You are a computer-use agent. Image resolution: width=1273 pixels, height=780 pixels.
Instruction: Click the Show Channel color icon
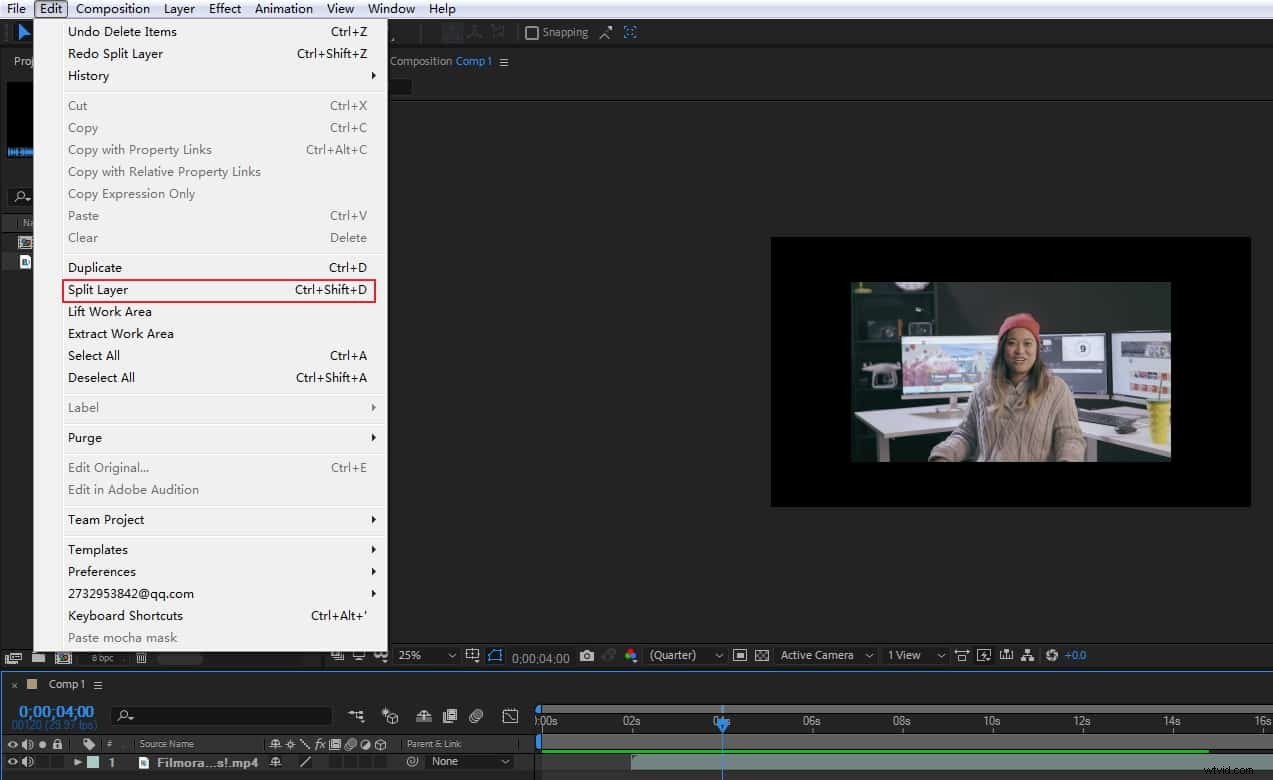633,655
